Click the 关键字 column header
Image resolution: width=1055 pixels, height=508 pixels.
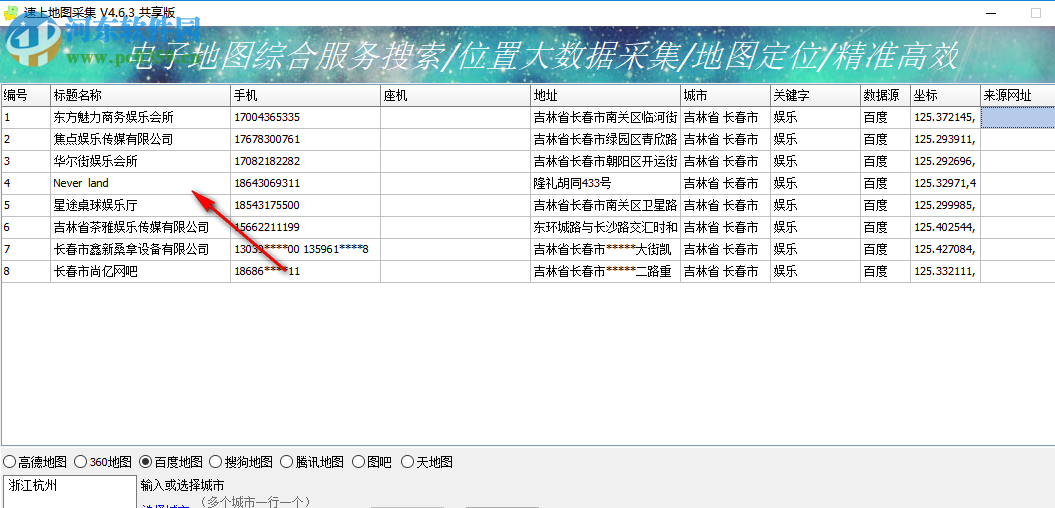(x=815, y=96)
